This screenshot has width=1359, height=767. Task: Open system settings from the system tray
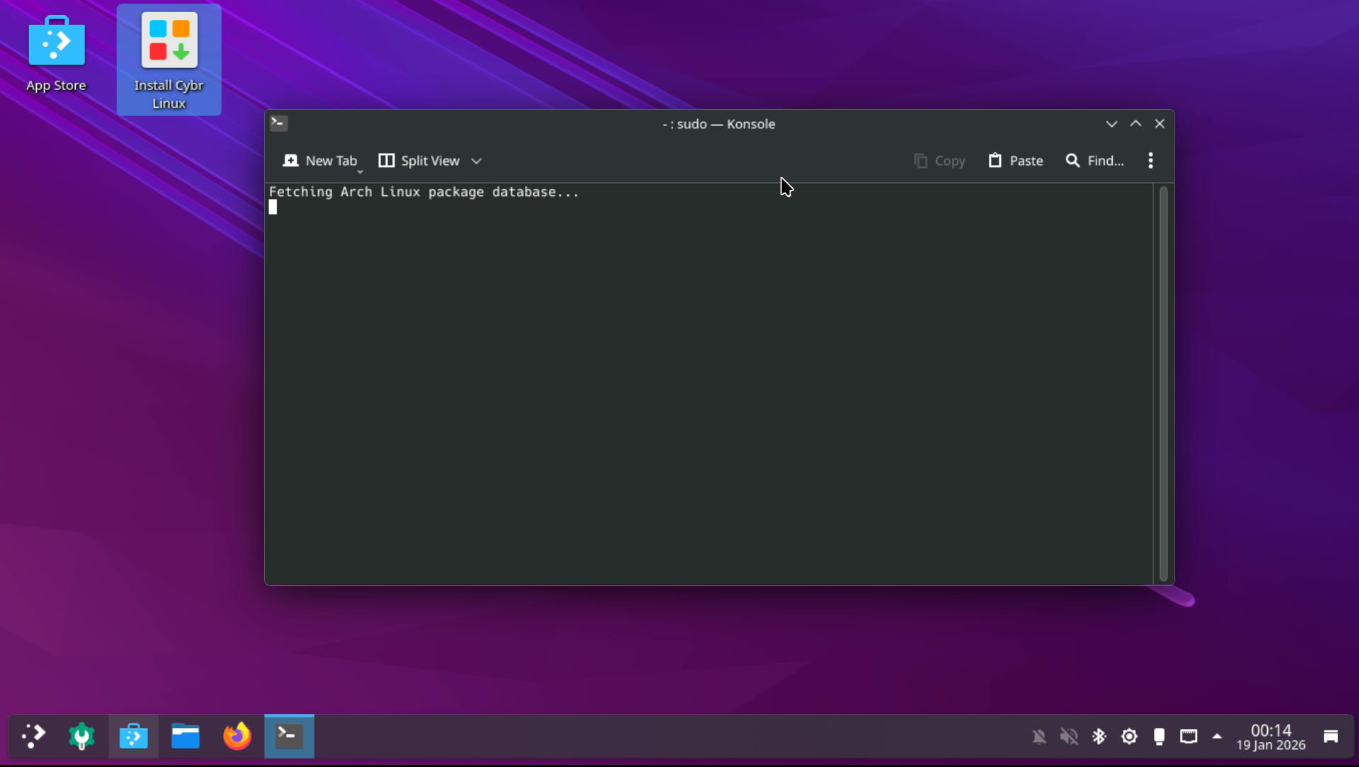pos(1129,736)
